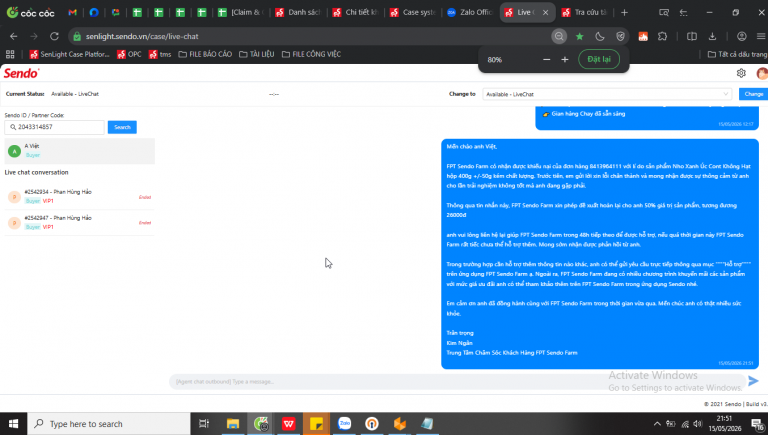This screenshot has height=435, width=768.
Task: Switch to the 'Case system' tab
Action: coord(412,12)
